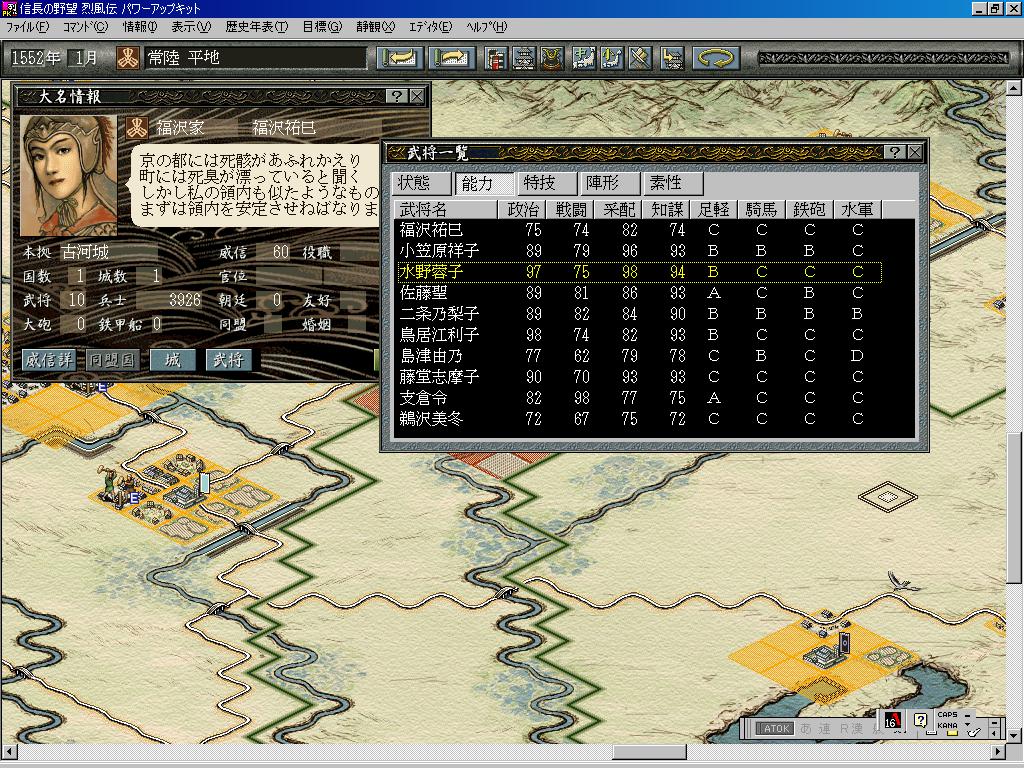Click the circular end-turn arrow button
This screenshot has width=1024, height=768.
[716, 58]
